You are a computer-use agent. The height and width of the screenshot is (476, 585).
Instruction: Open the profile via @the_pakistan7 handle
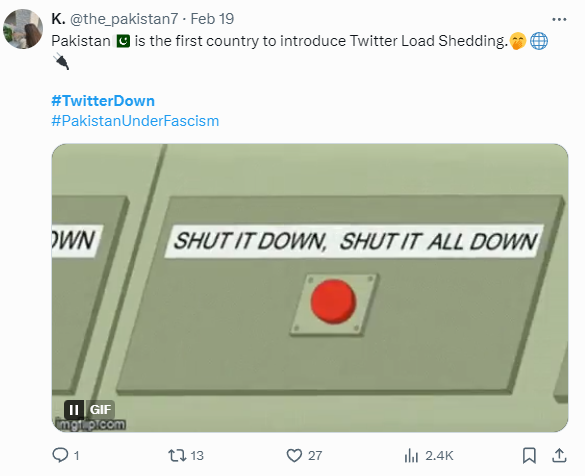(124, 19)
